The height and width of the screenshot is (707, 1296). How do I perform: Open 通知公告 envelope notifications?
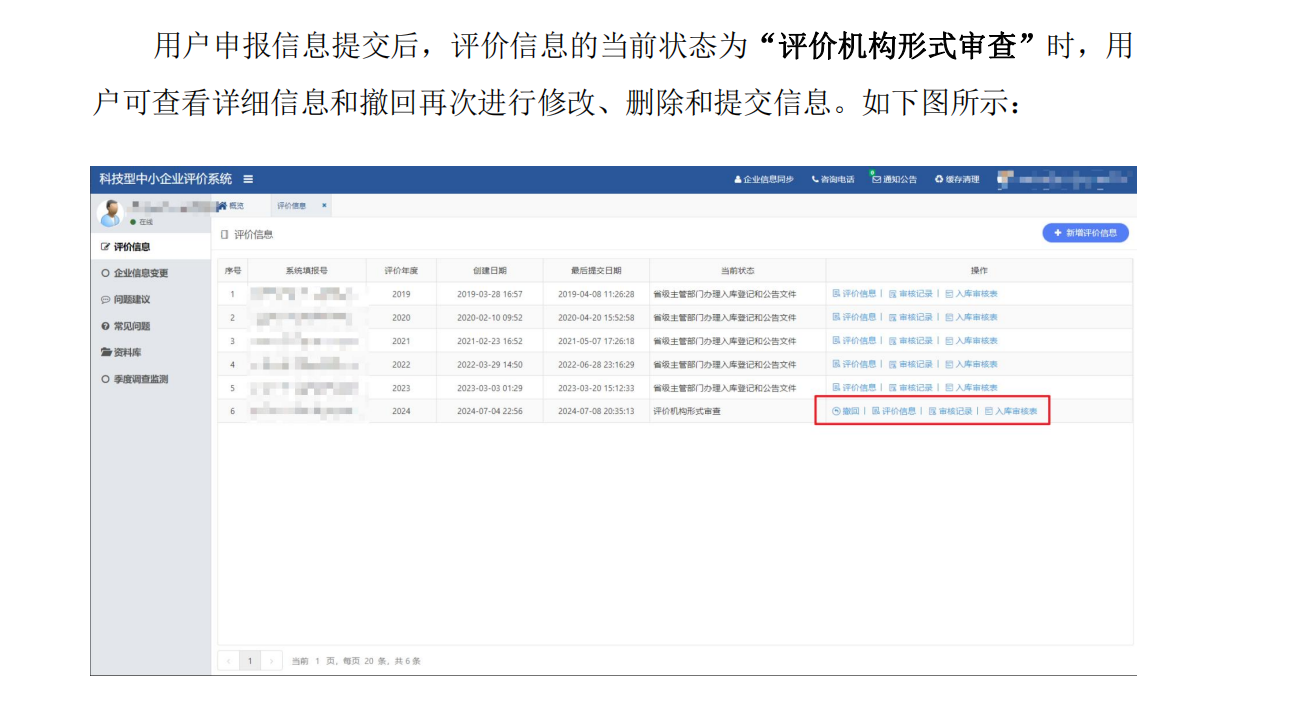point(894,180)
